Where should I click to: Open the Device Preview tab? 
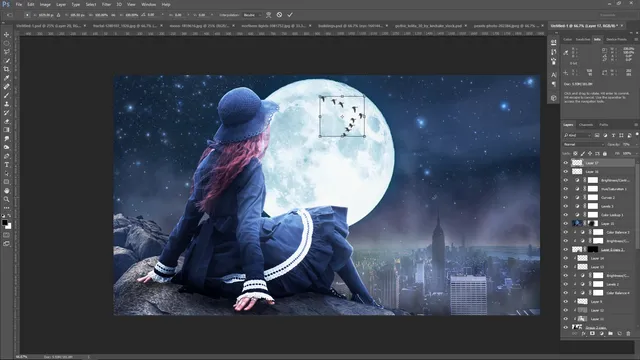click(616, 40)
